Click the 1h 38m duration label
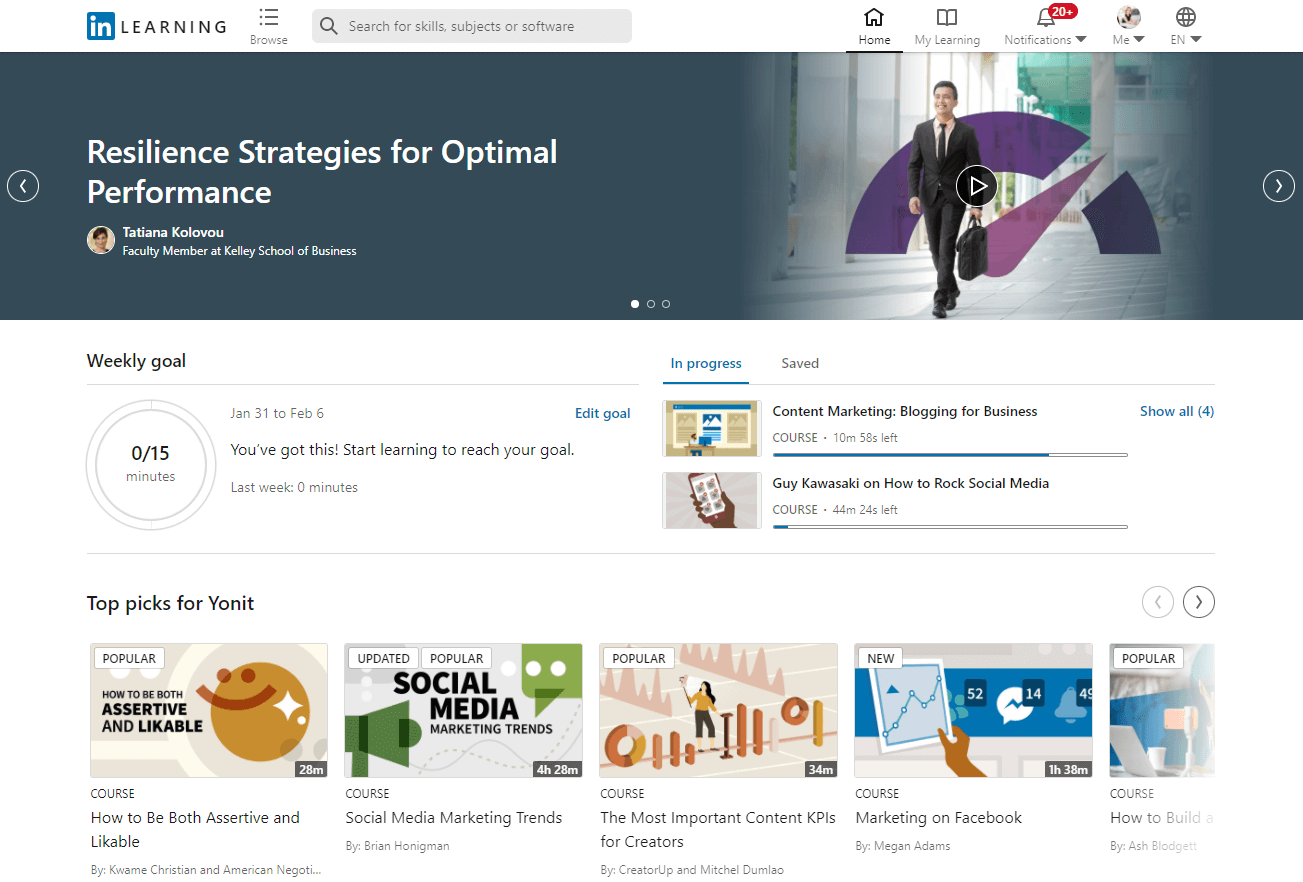Image resolution: width=1303 pixels, height=882 pixels. [1068, 769]
